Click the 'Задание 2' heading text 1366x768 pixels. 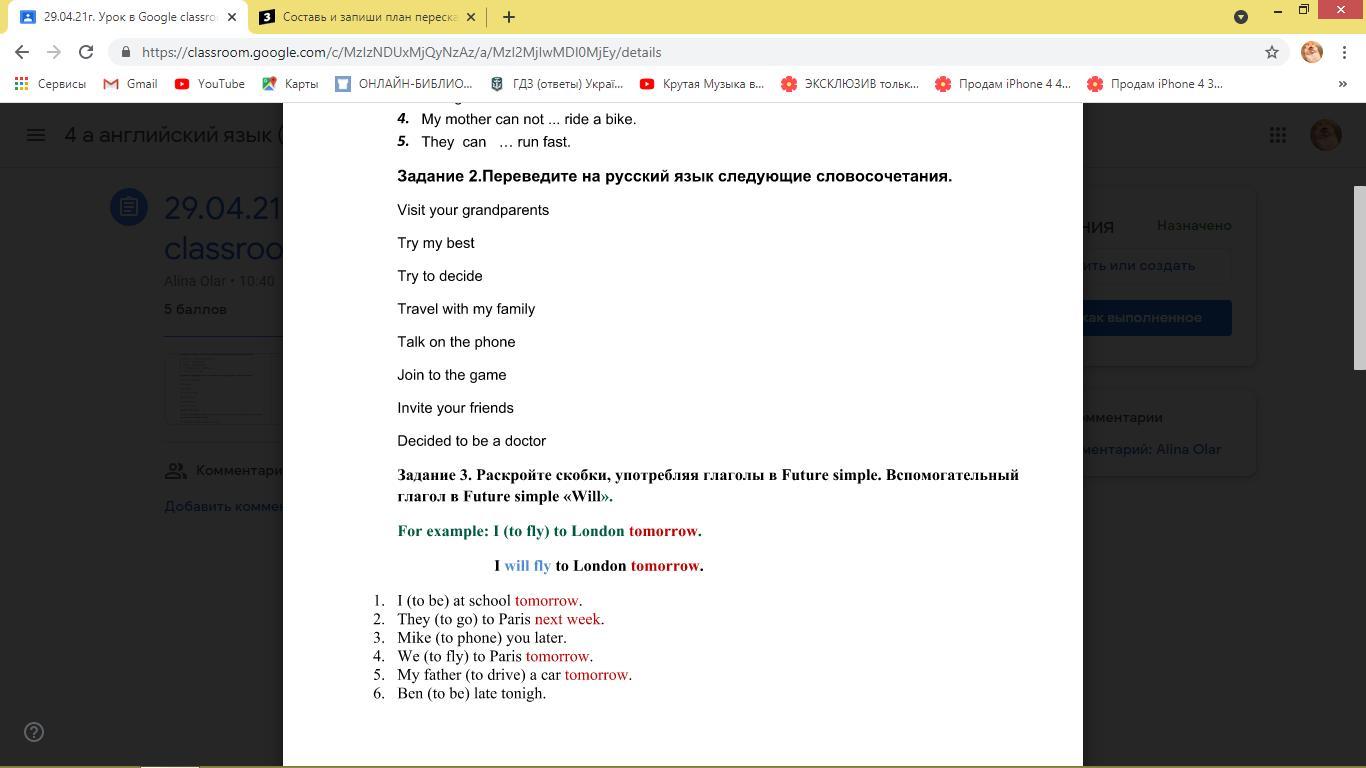tap(674, 176)
